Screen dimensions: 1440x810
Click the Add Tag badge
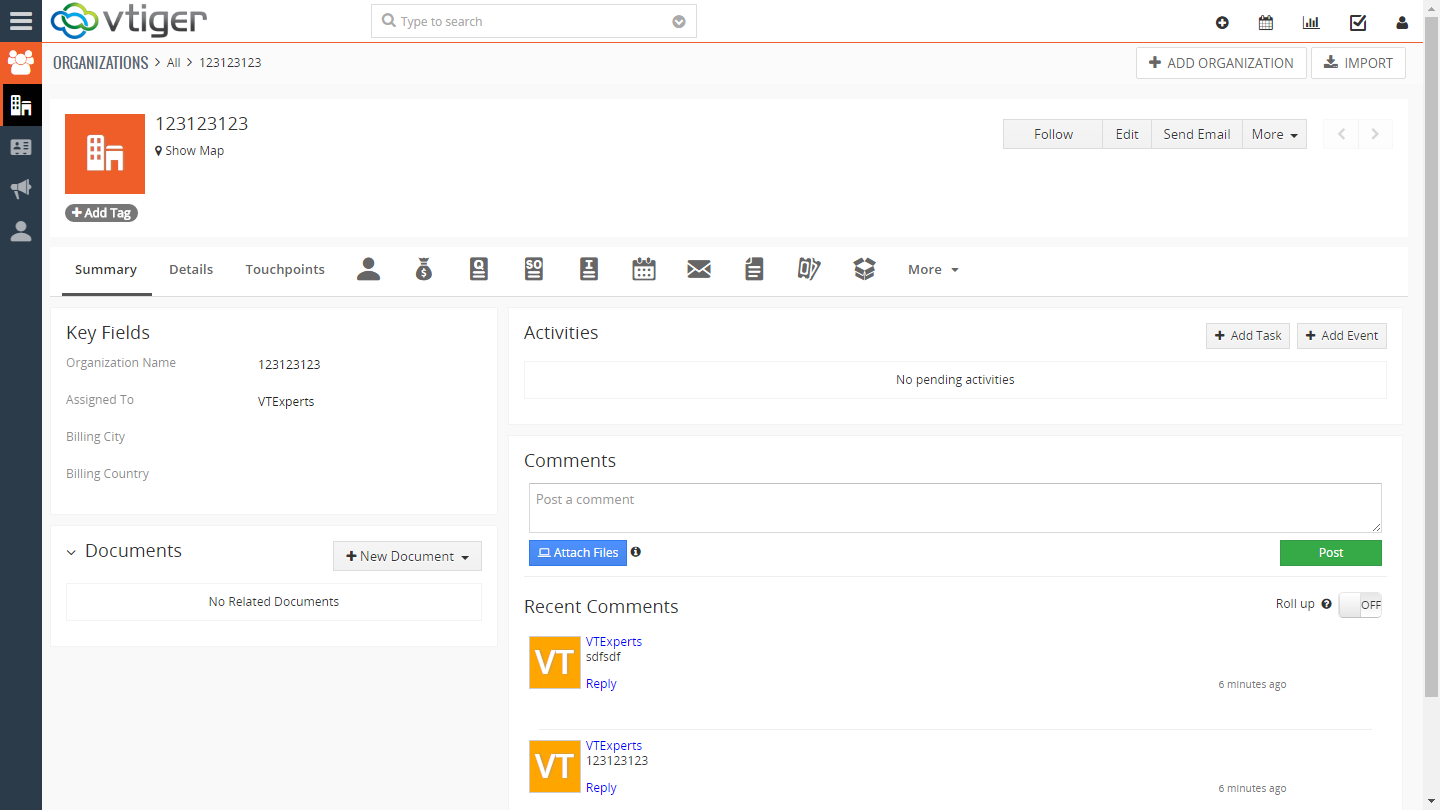point(101,213)
